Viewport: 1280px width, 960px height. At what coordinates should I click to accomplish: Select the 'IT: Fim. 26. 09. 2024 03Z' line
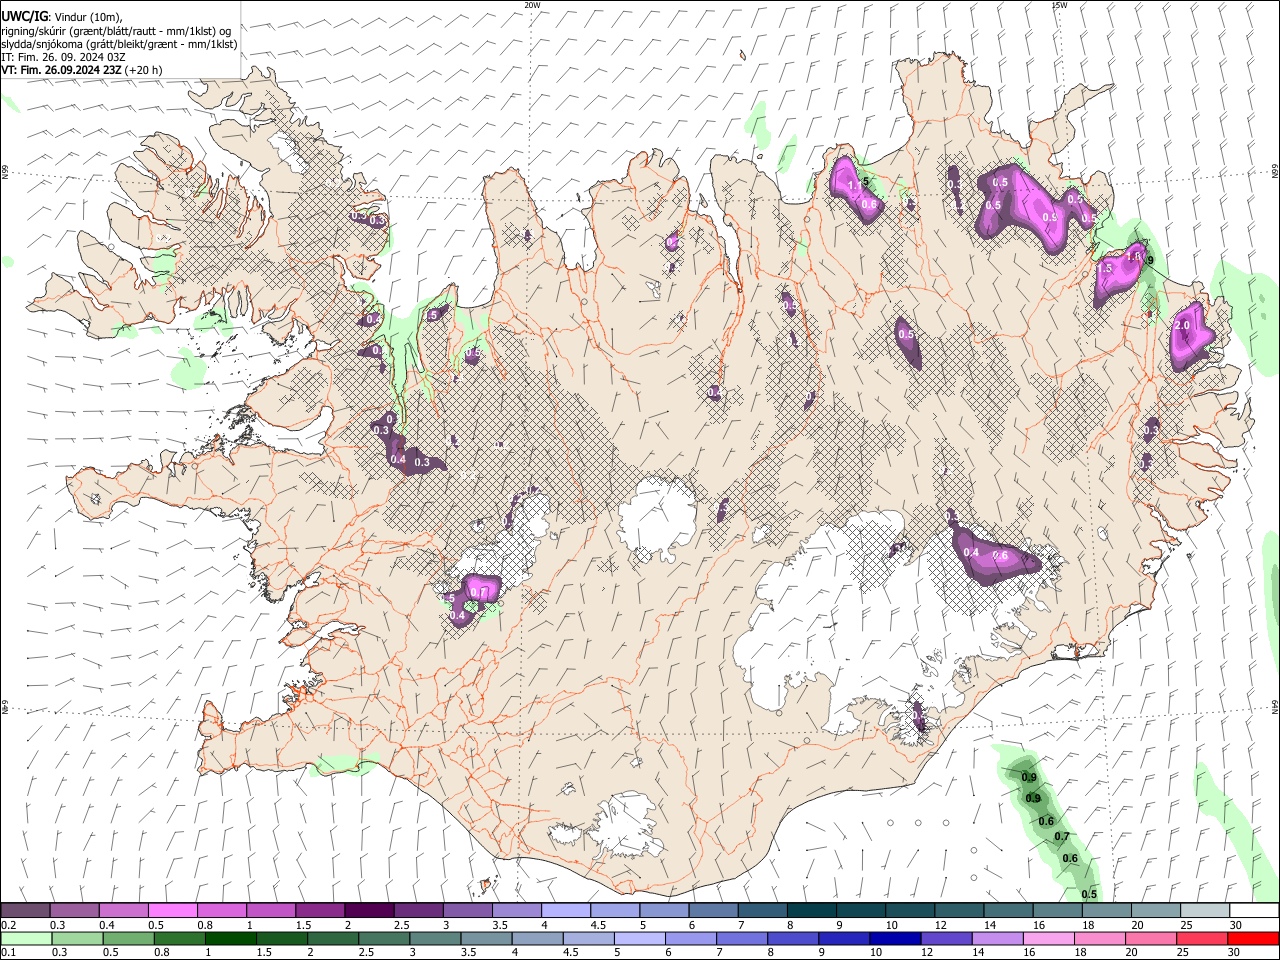pos(63,57)
